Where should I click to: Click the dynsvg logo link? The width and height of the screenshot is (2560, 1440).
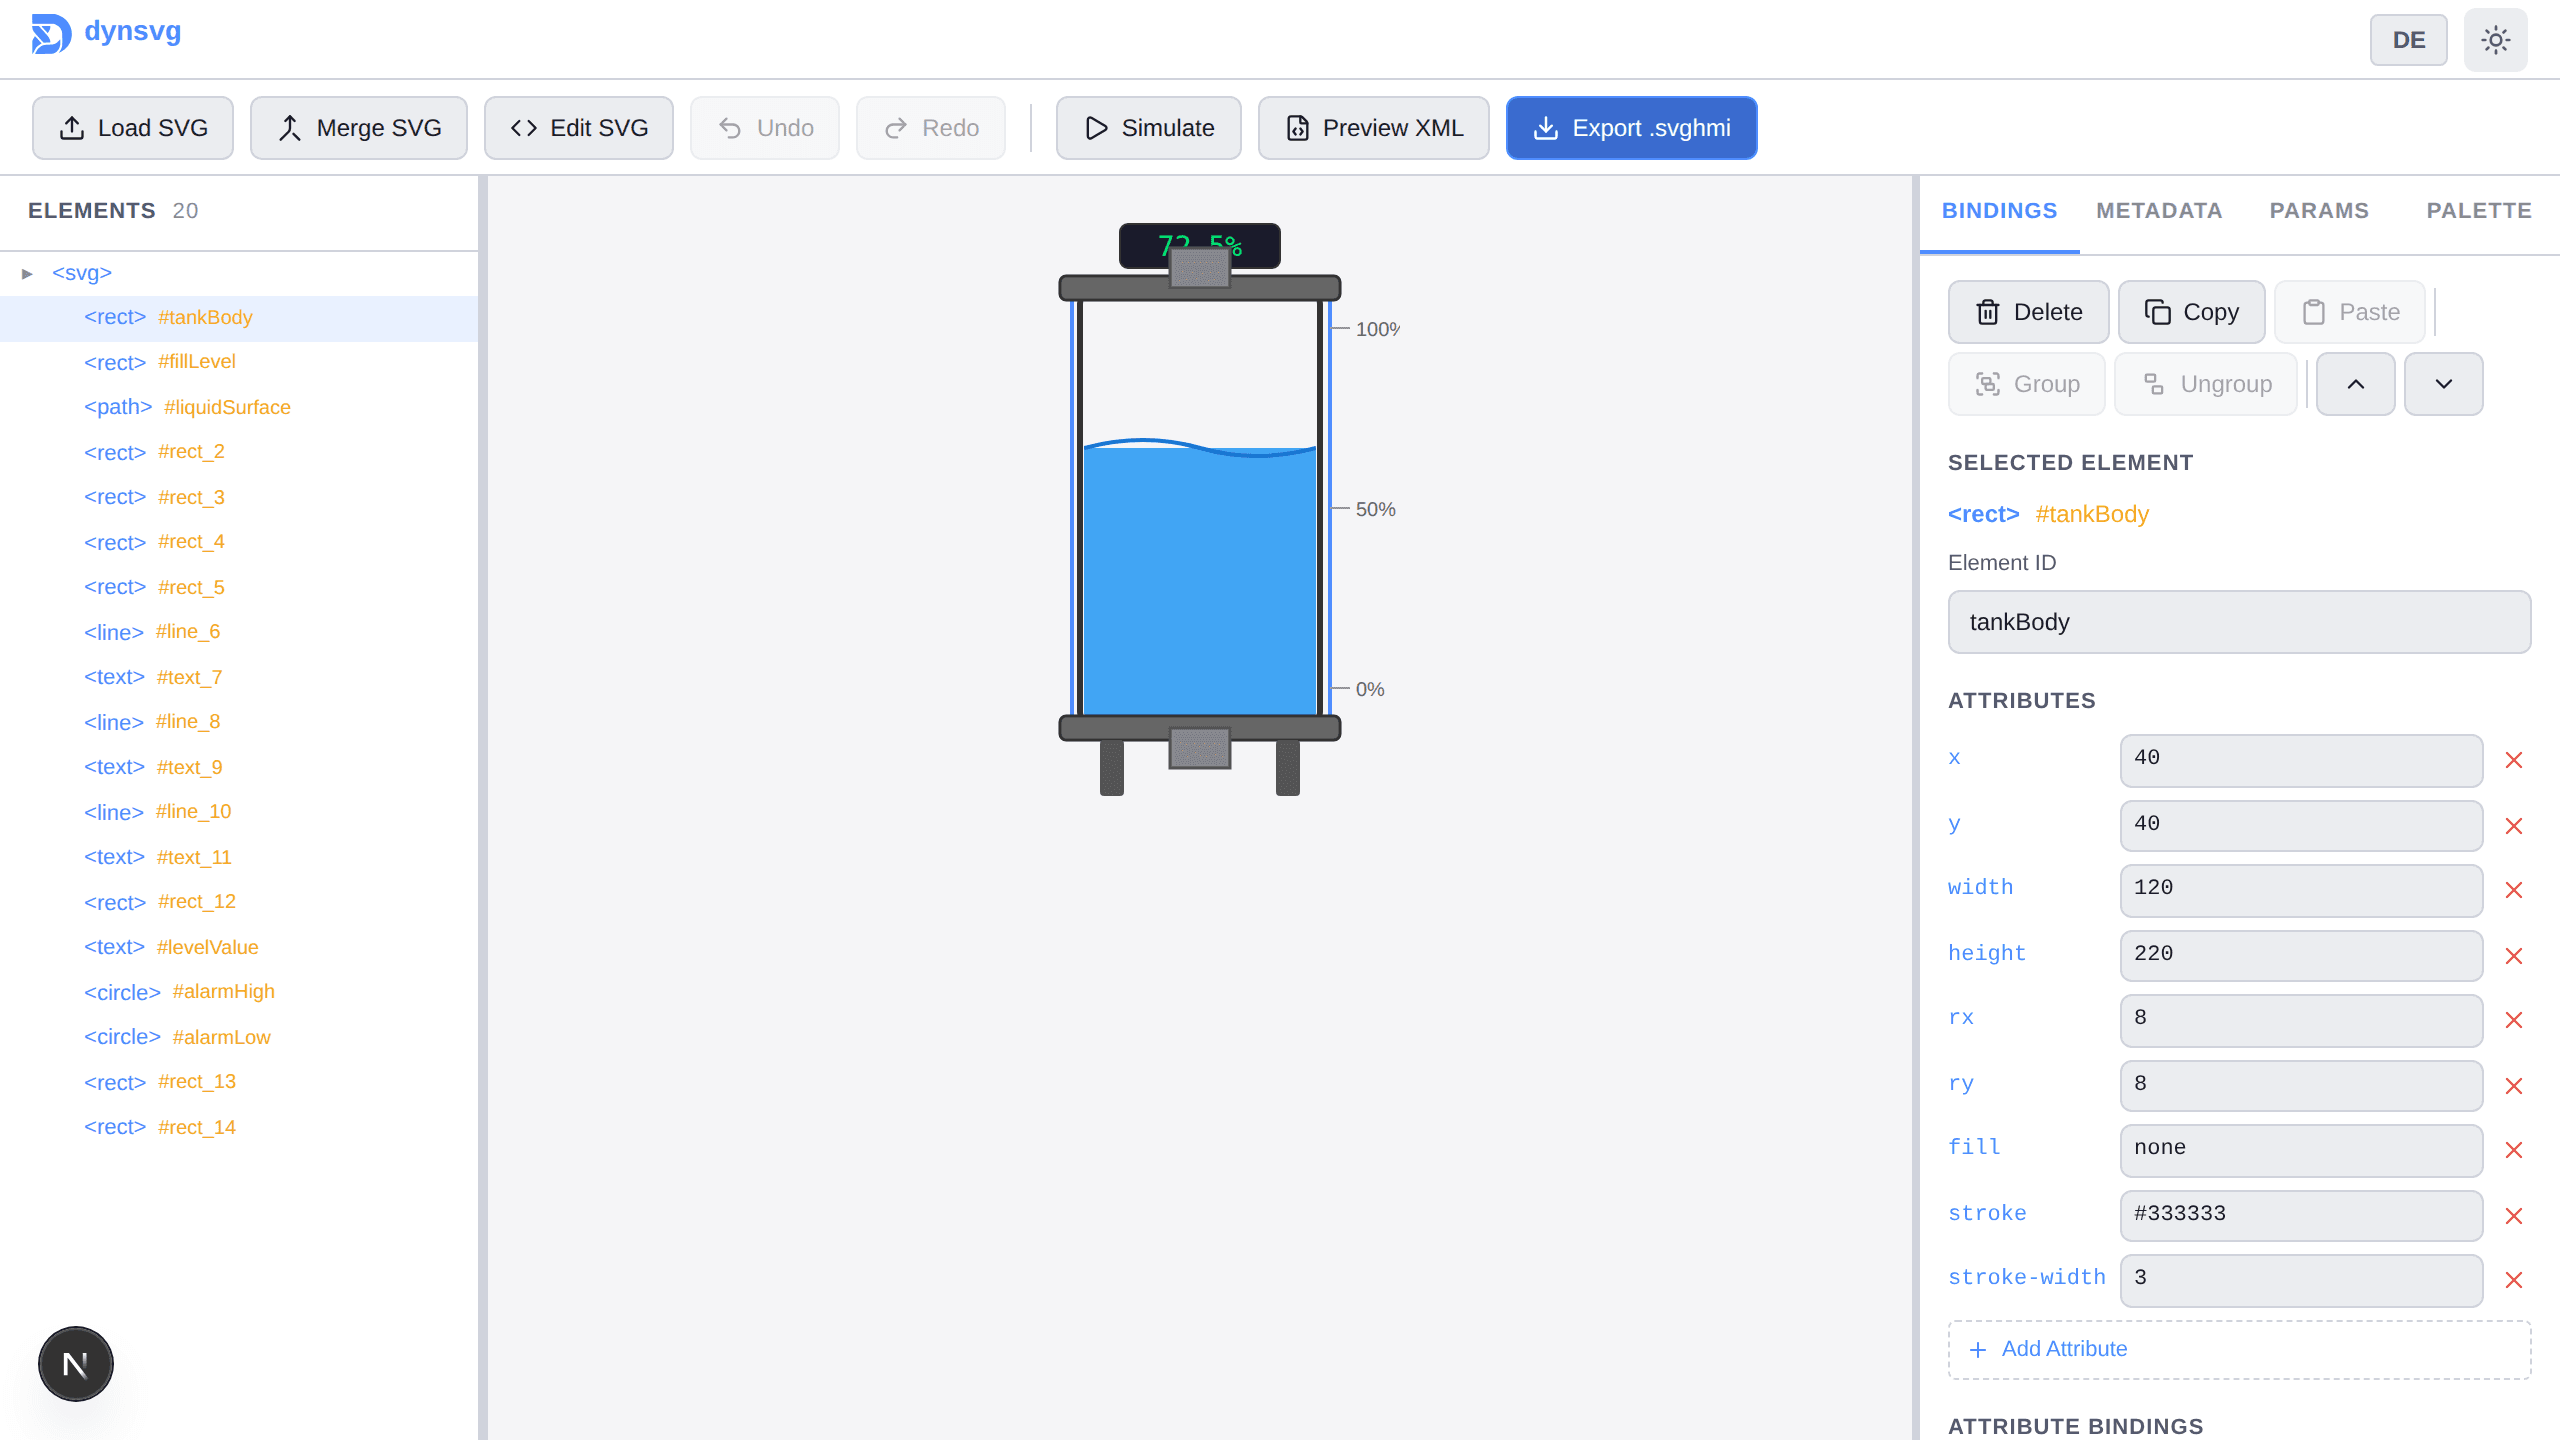coord(104,31)
